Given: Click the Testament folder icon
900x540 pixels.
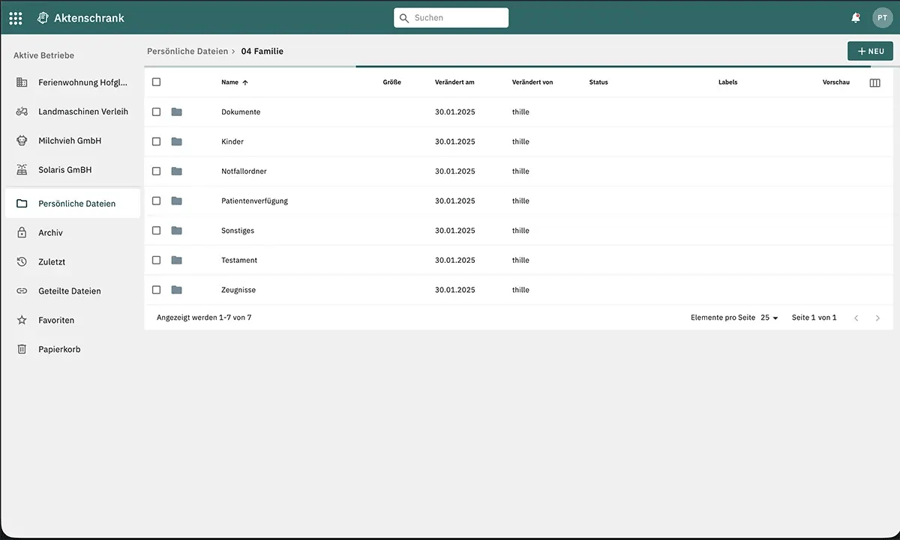Looking at the screenshot, I should [177, 260].
